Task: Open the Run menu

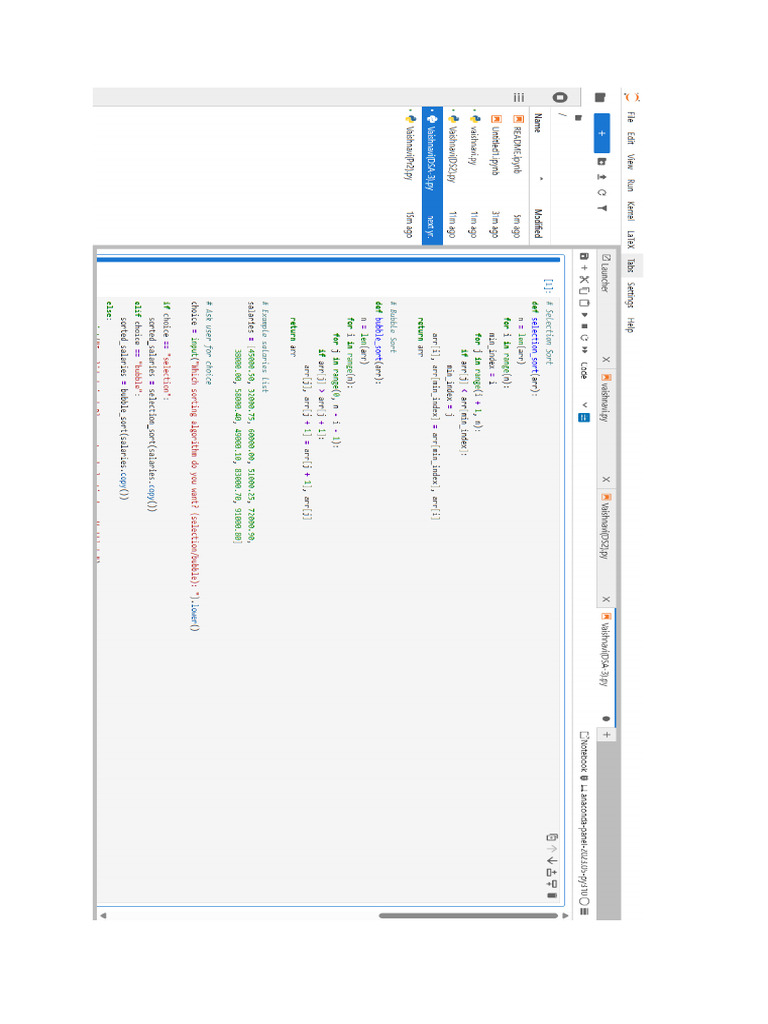Action: click(631, 185)
